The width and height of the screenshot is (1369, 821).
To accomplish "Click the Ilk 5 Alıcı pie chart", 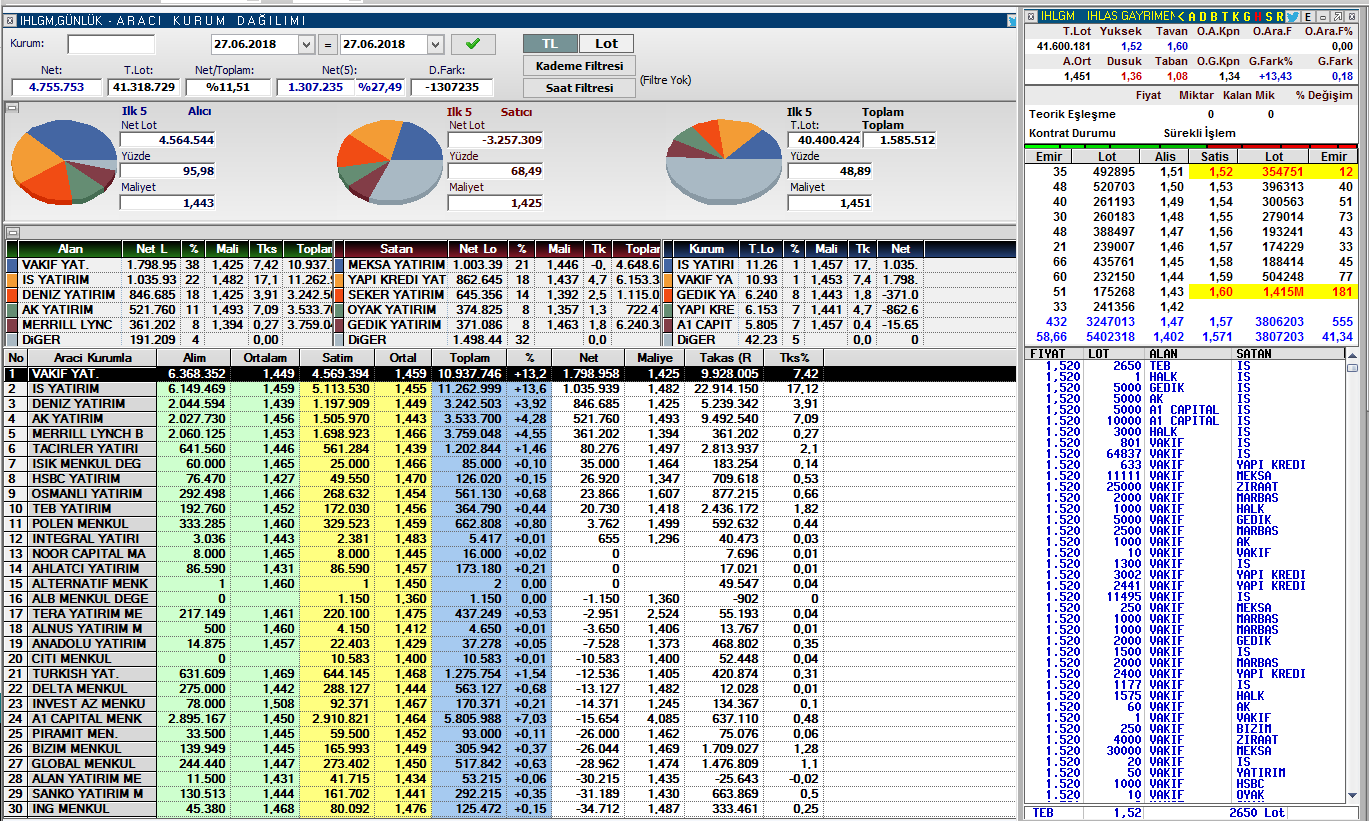I will click(x=62, y=160).
